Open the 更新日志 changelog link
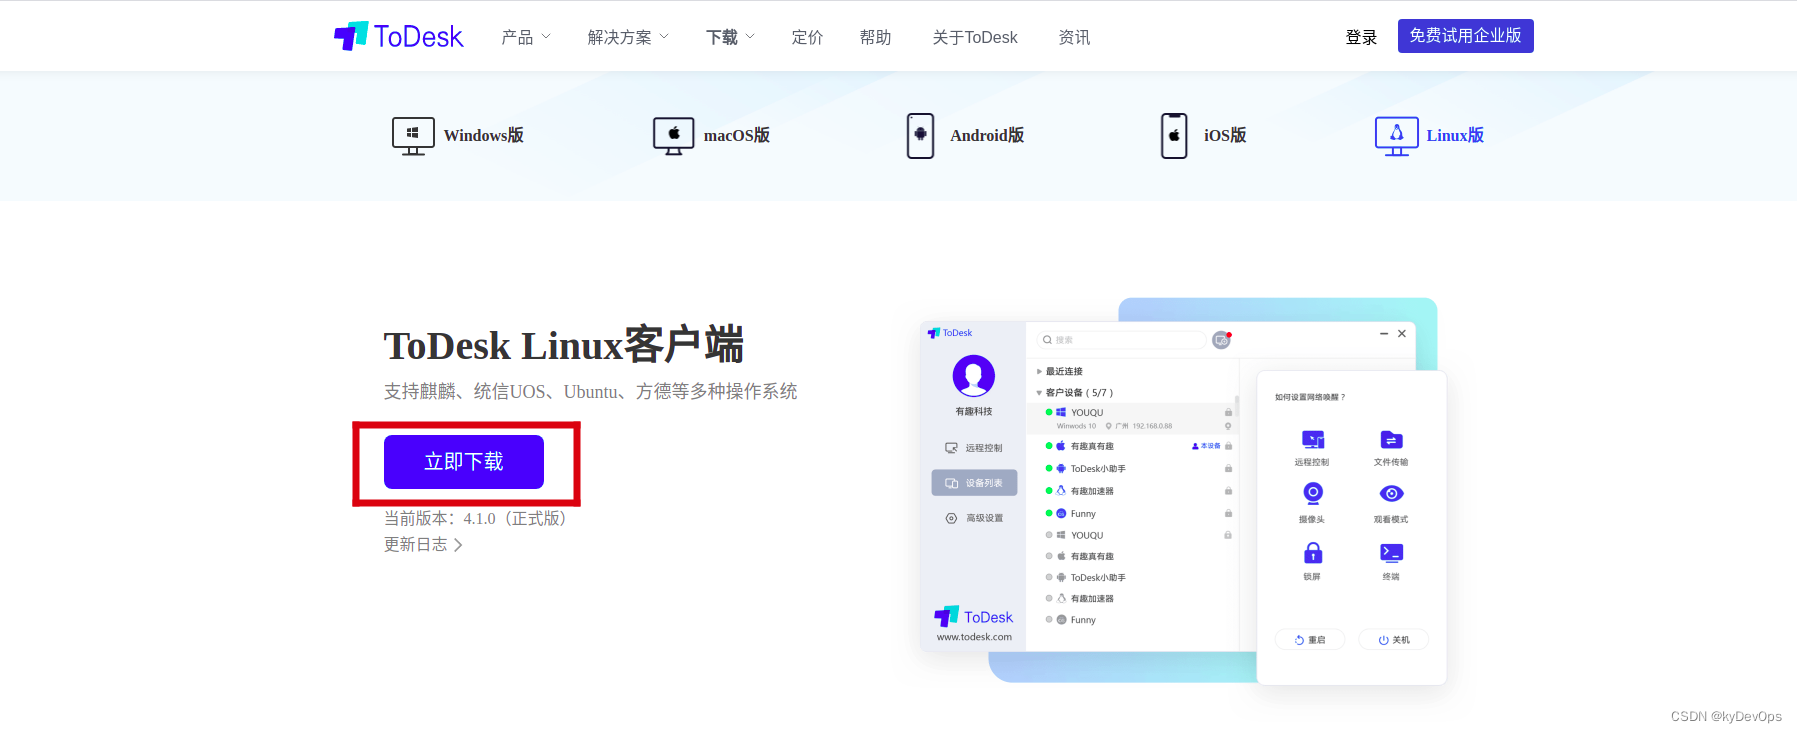 click(423, 545)
